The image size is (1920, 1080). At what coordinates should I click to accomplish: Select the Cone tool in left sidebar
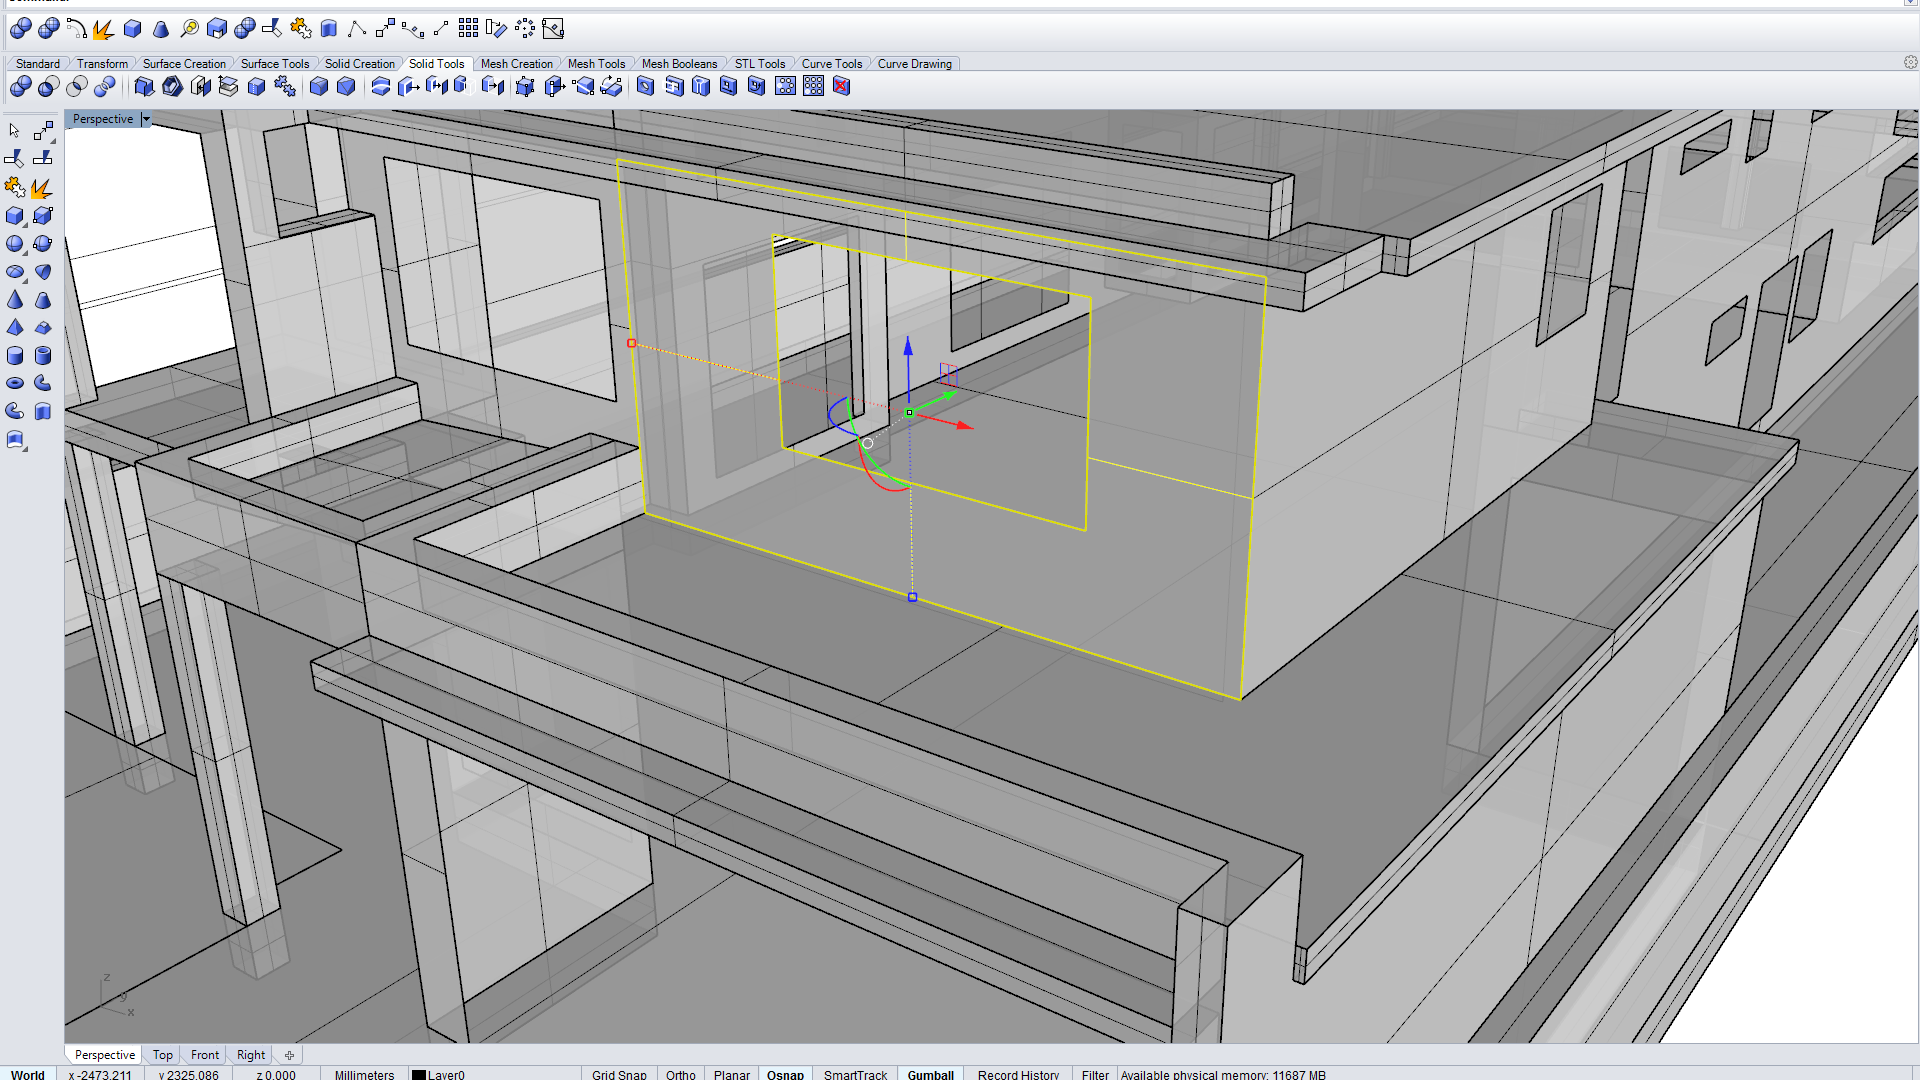pyautogui.click(x=14, y=300)
